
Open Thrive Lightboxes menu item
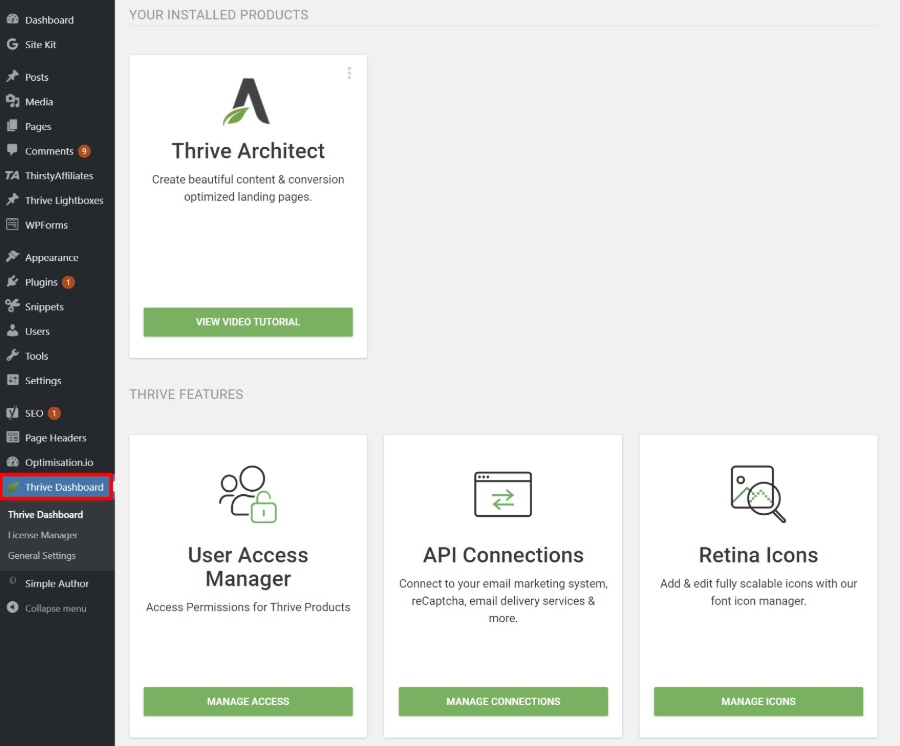click(x=64, y=201)
